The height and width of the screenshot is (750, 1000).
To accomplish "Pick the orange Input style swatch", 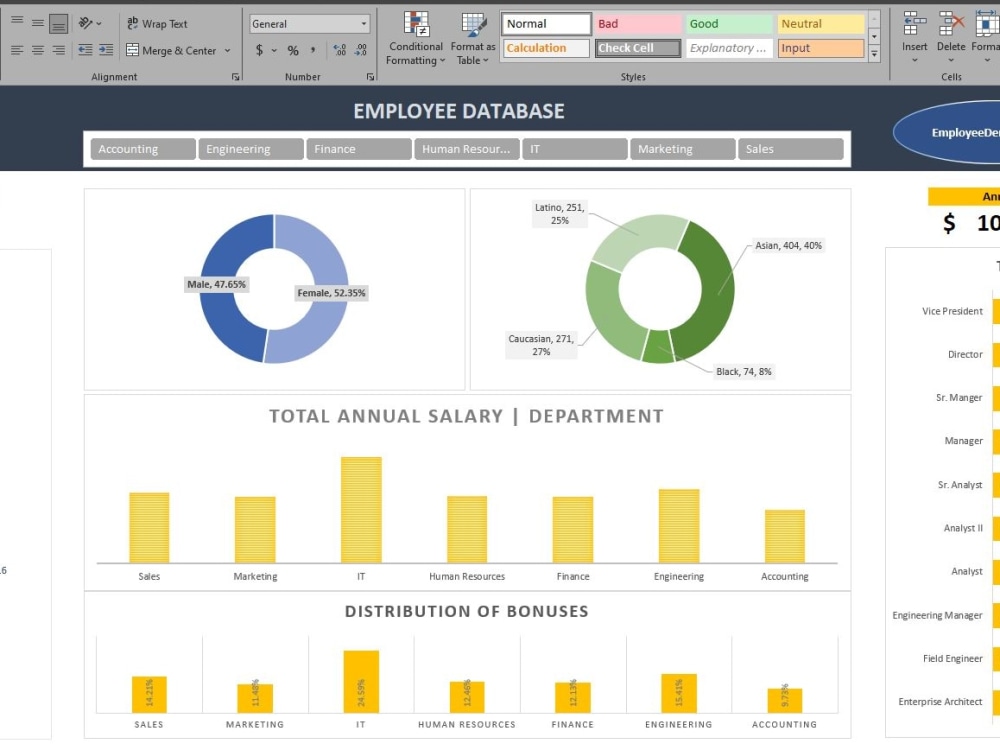I will coord(820,47).
